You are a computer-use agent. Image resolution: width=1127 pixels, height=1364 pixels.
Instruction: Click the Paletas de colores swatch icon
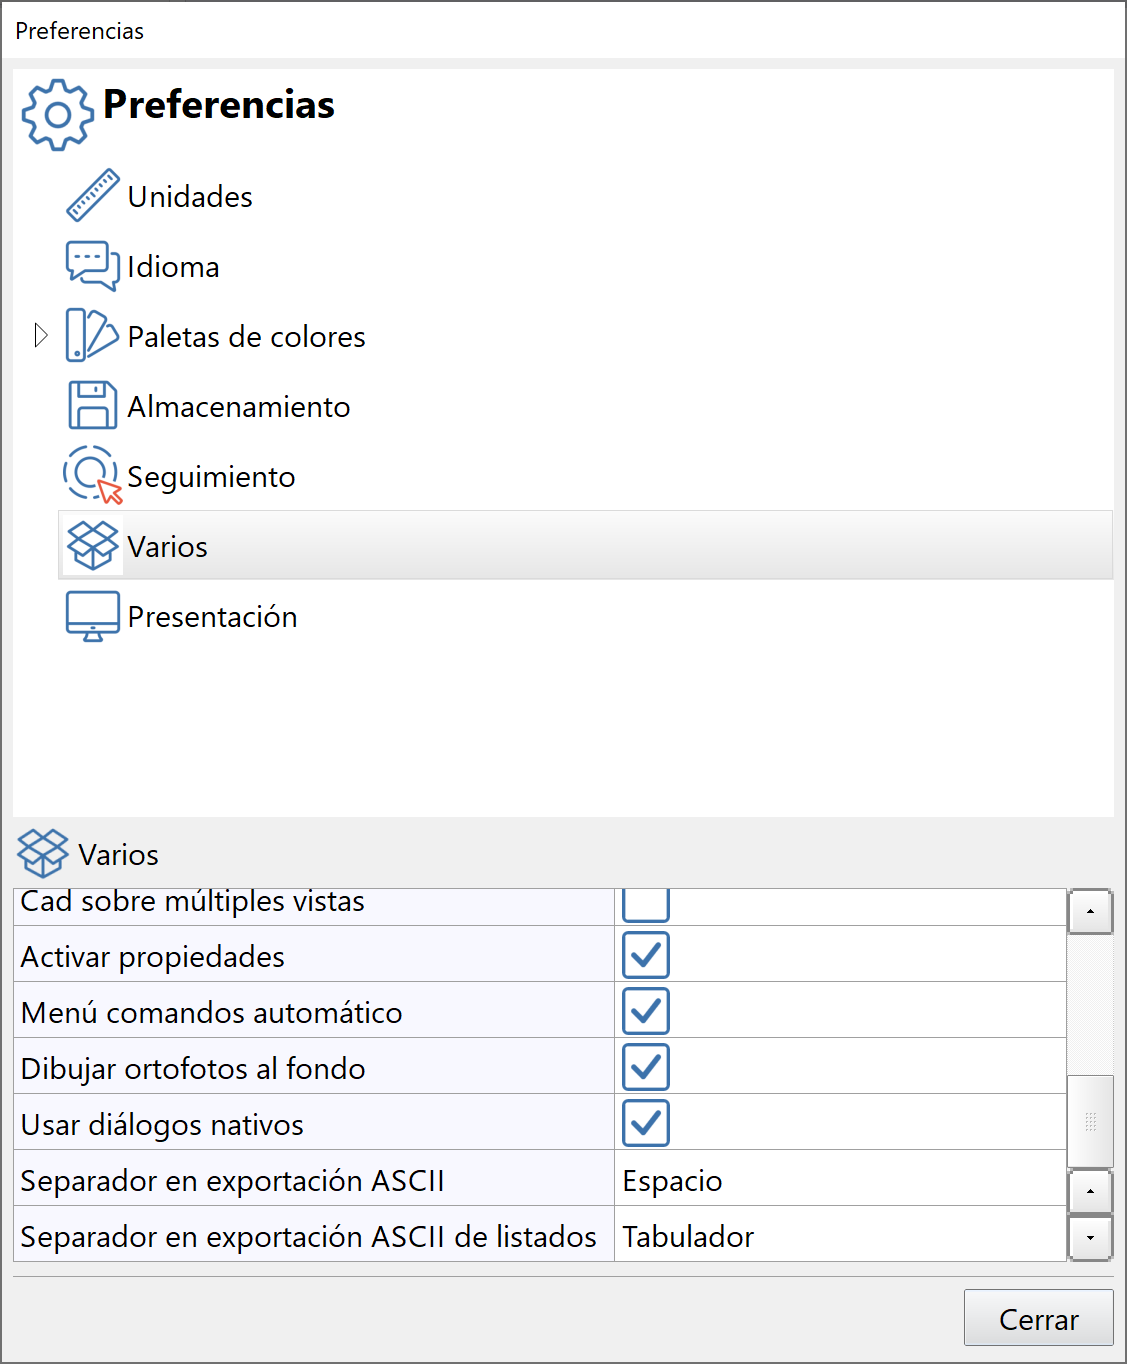tap(92, 336)
